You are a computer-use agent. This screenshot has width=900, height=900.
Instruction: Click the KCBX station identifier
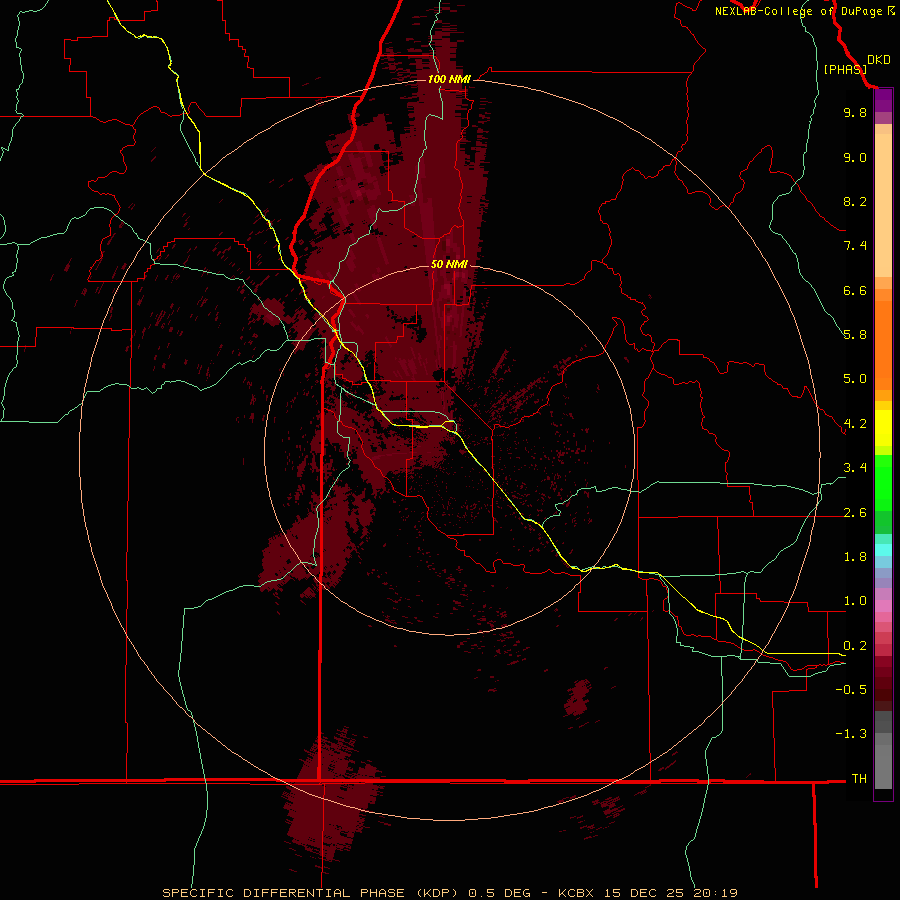576,893
